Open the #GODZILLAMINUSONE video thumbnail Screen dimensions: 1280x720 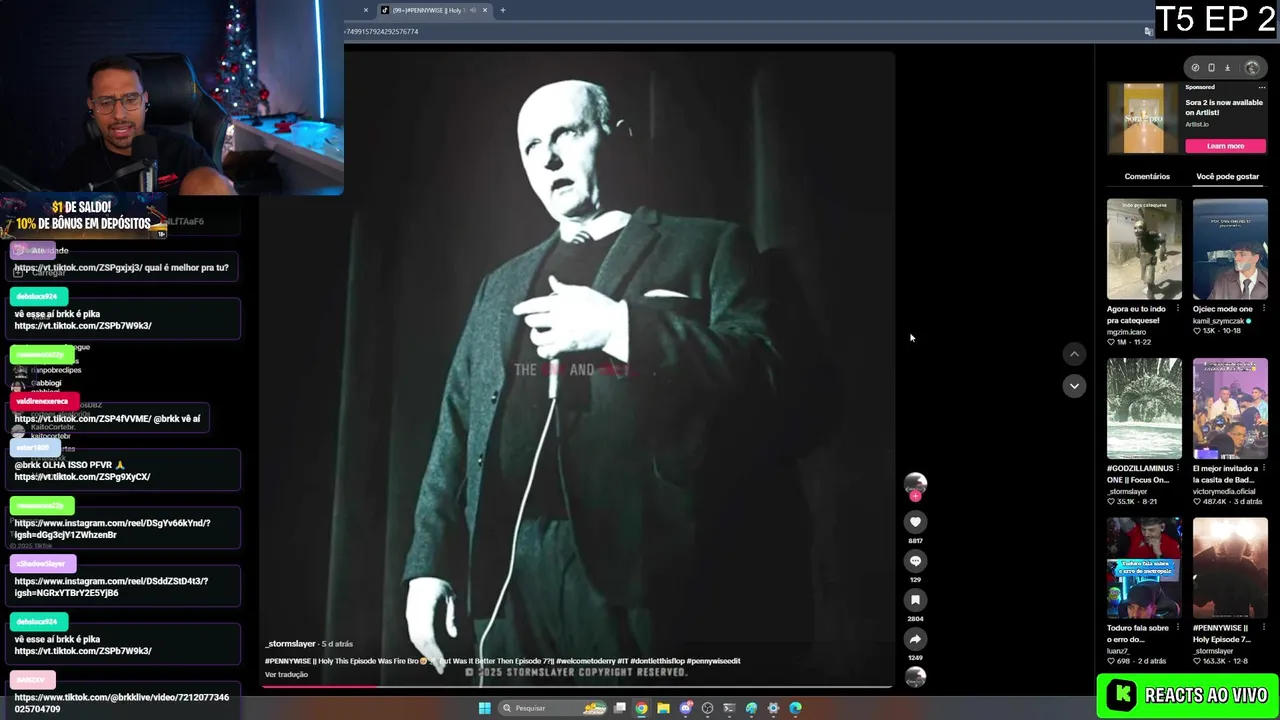(x=1144, y=409)
